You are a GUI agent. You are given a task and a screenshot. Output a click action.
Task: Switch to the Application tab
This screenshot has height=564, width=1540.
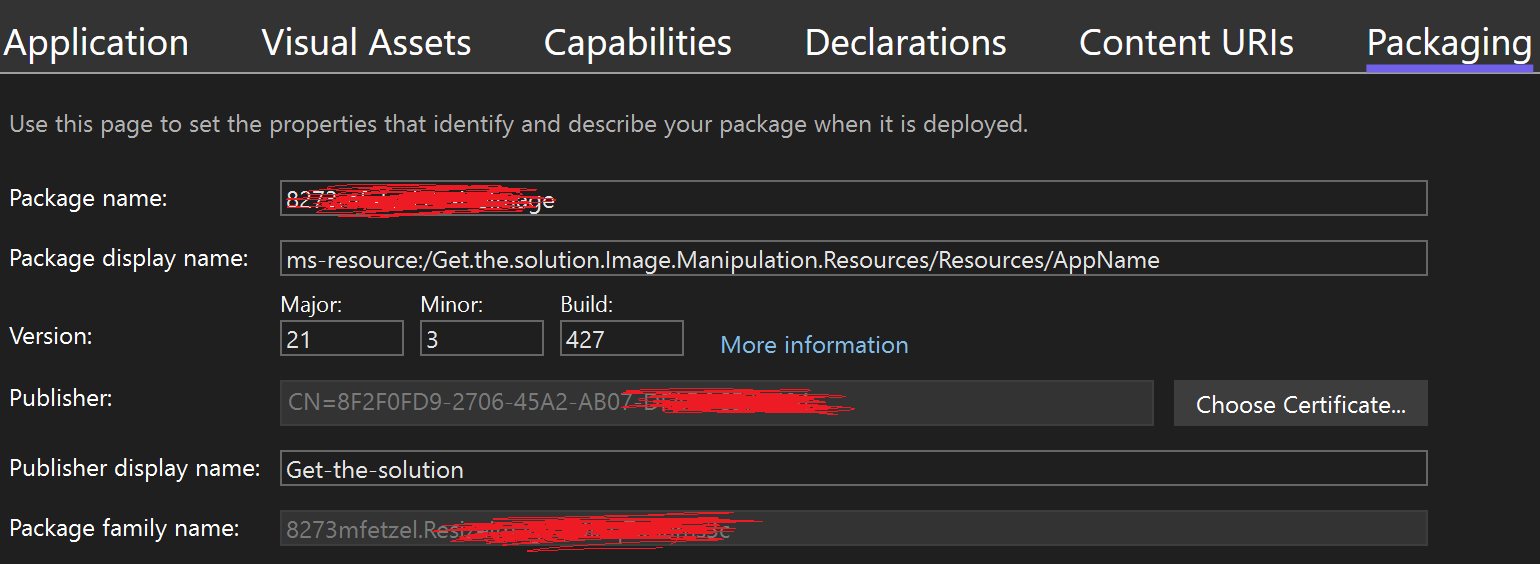(96, 43)
